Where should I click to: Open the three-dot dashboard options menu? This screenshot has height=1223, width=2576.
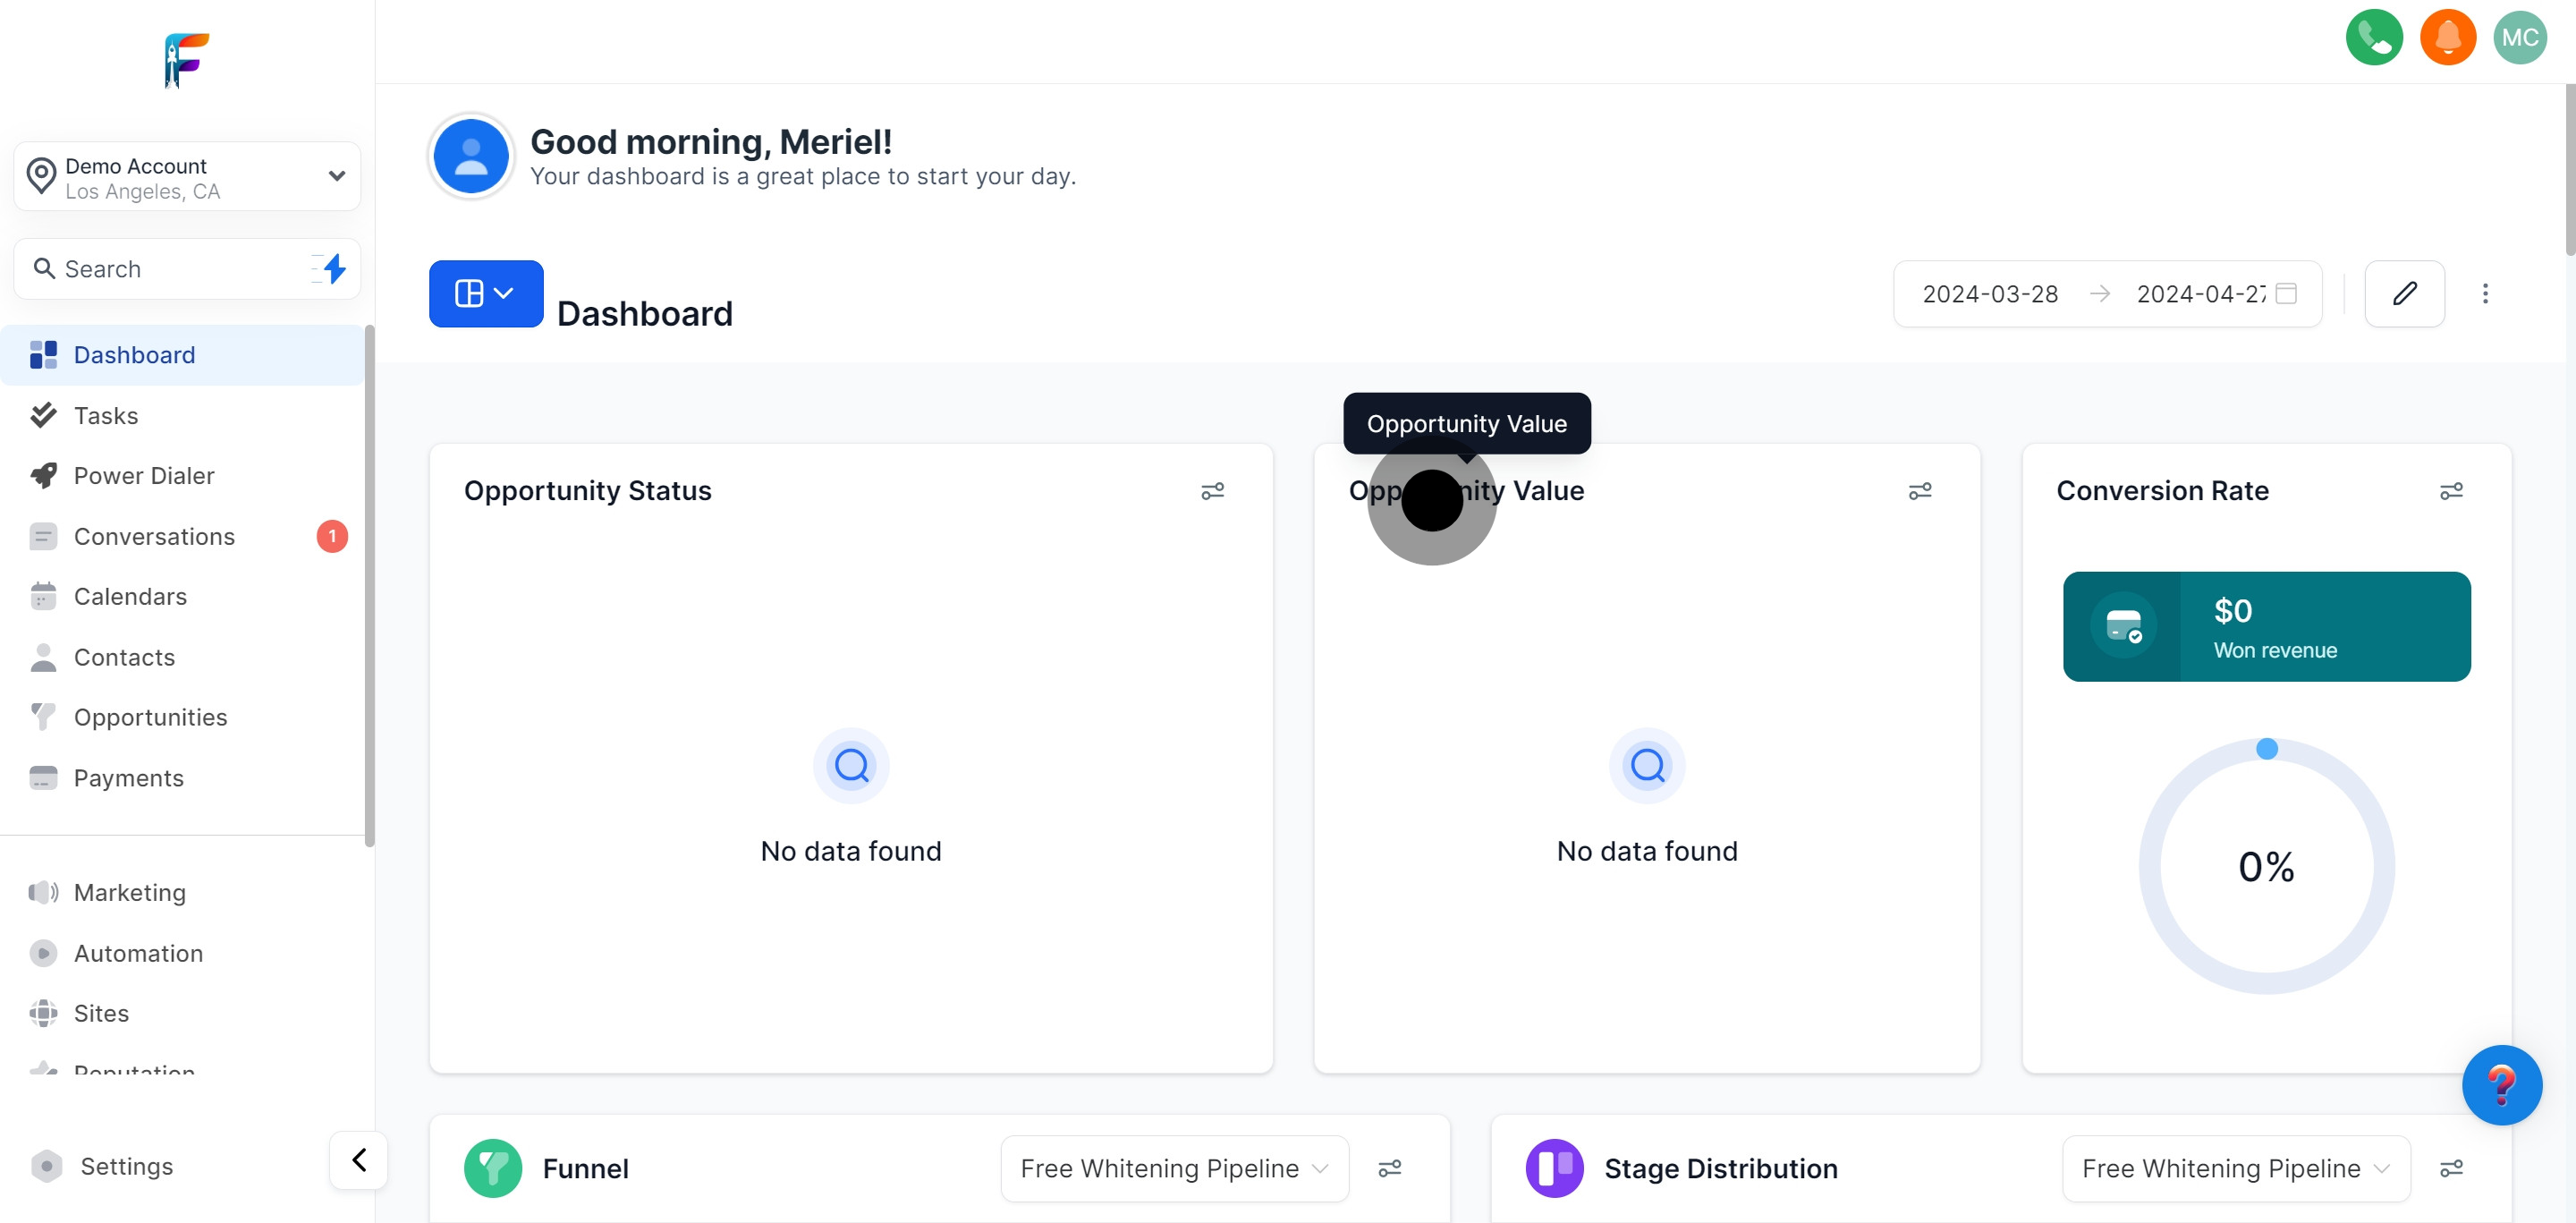pos(2484,294)
